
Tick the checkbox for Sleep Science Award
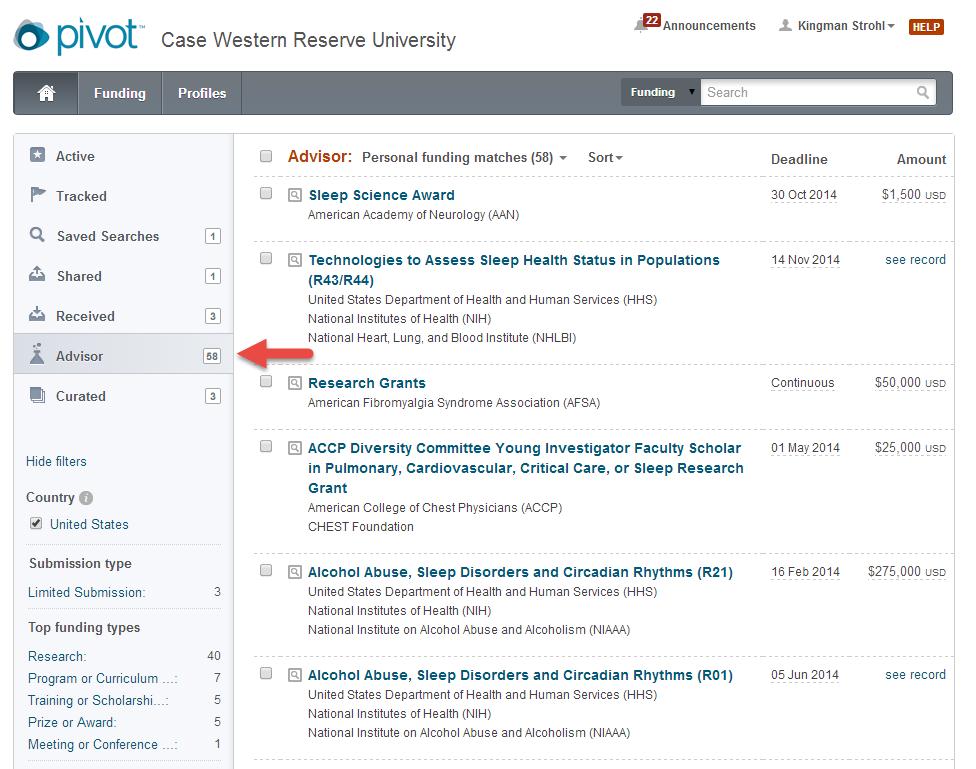coord(266,194)
